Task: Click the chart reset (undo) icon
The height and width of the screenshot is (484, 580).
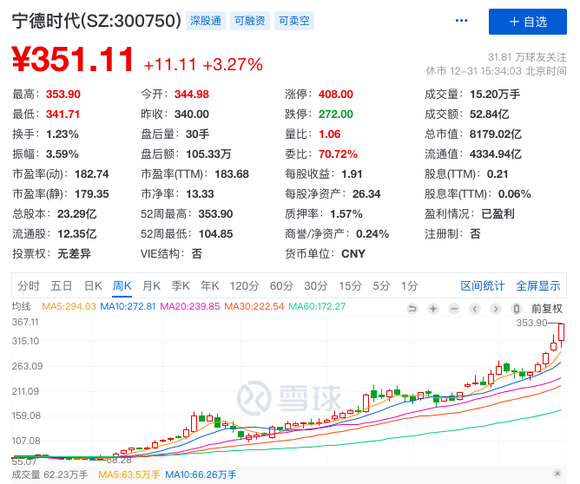Action: (x=412, y=308)
